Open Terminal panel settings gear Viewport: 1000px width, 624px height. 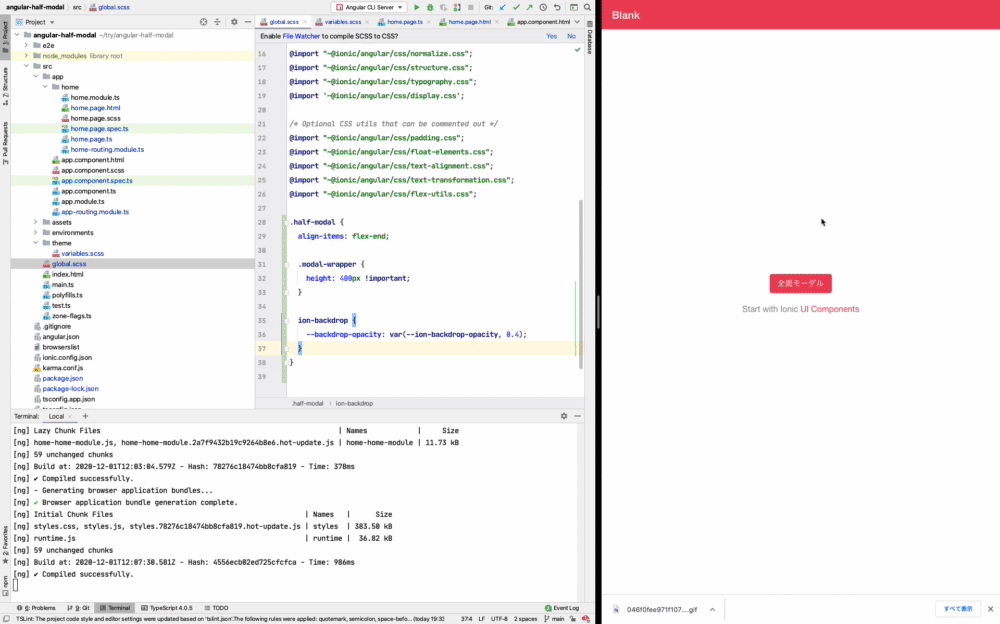564,416
